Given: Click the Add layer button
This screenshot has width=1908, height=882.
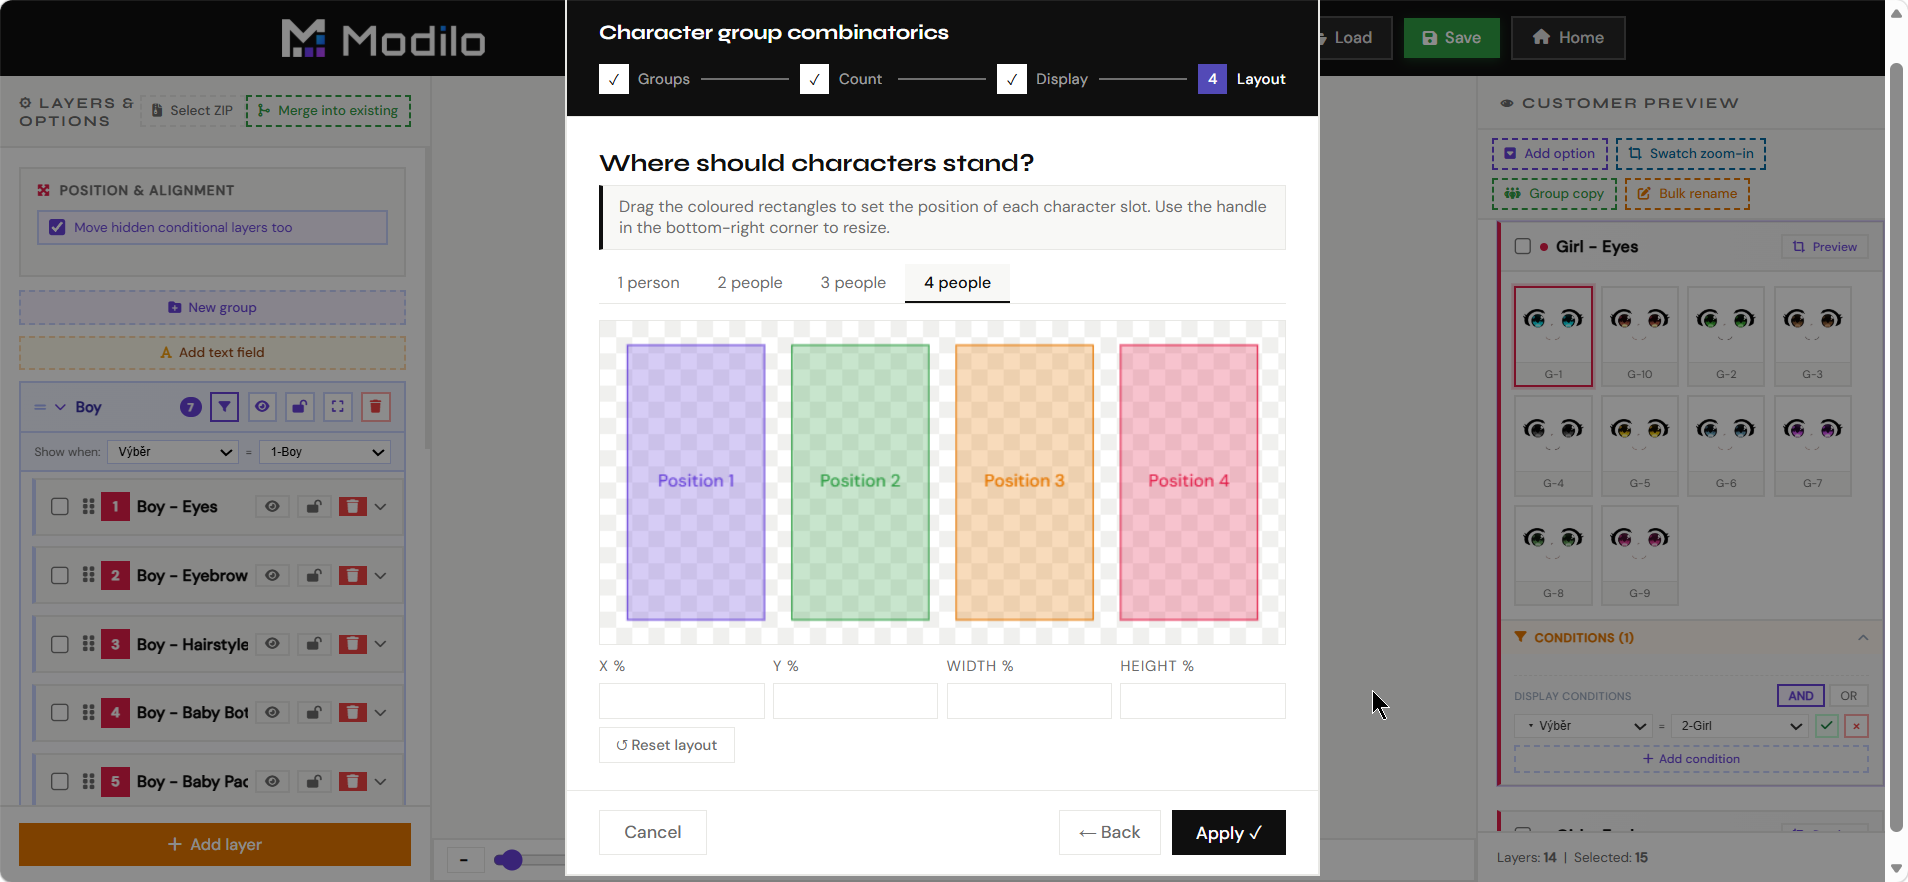Looking at the screenshot, I should [x=215, y=844].
